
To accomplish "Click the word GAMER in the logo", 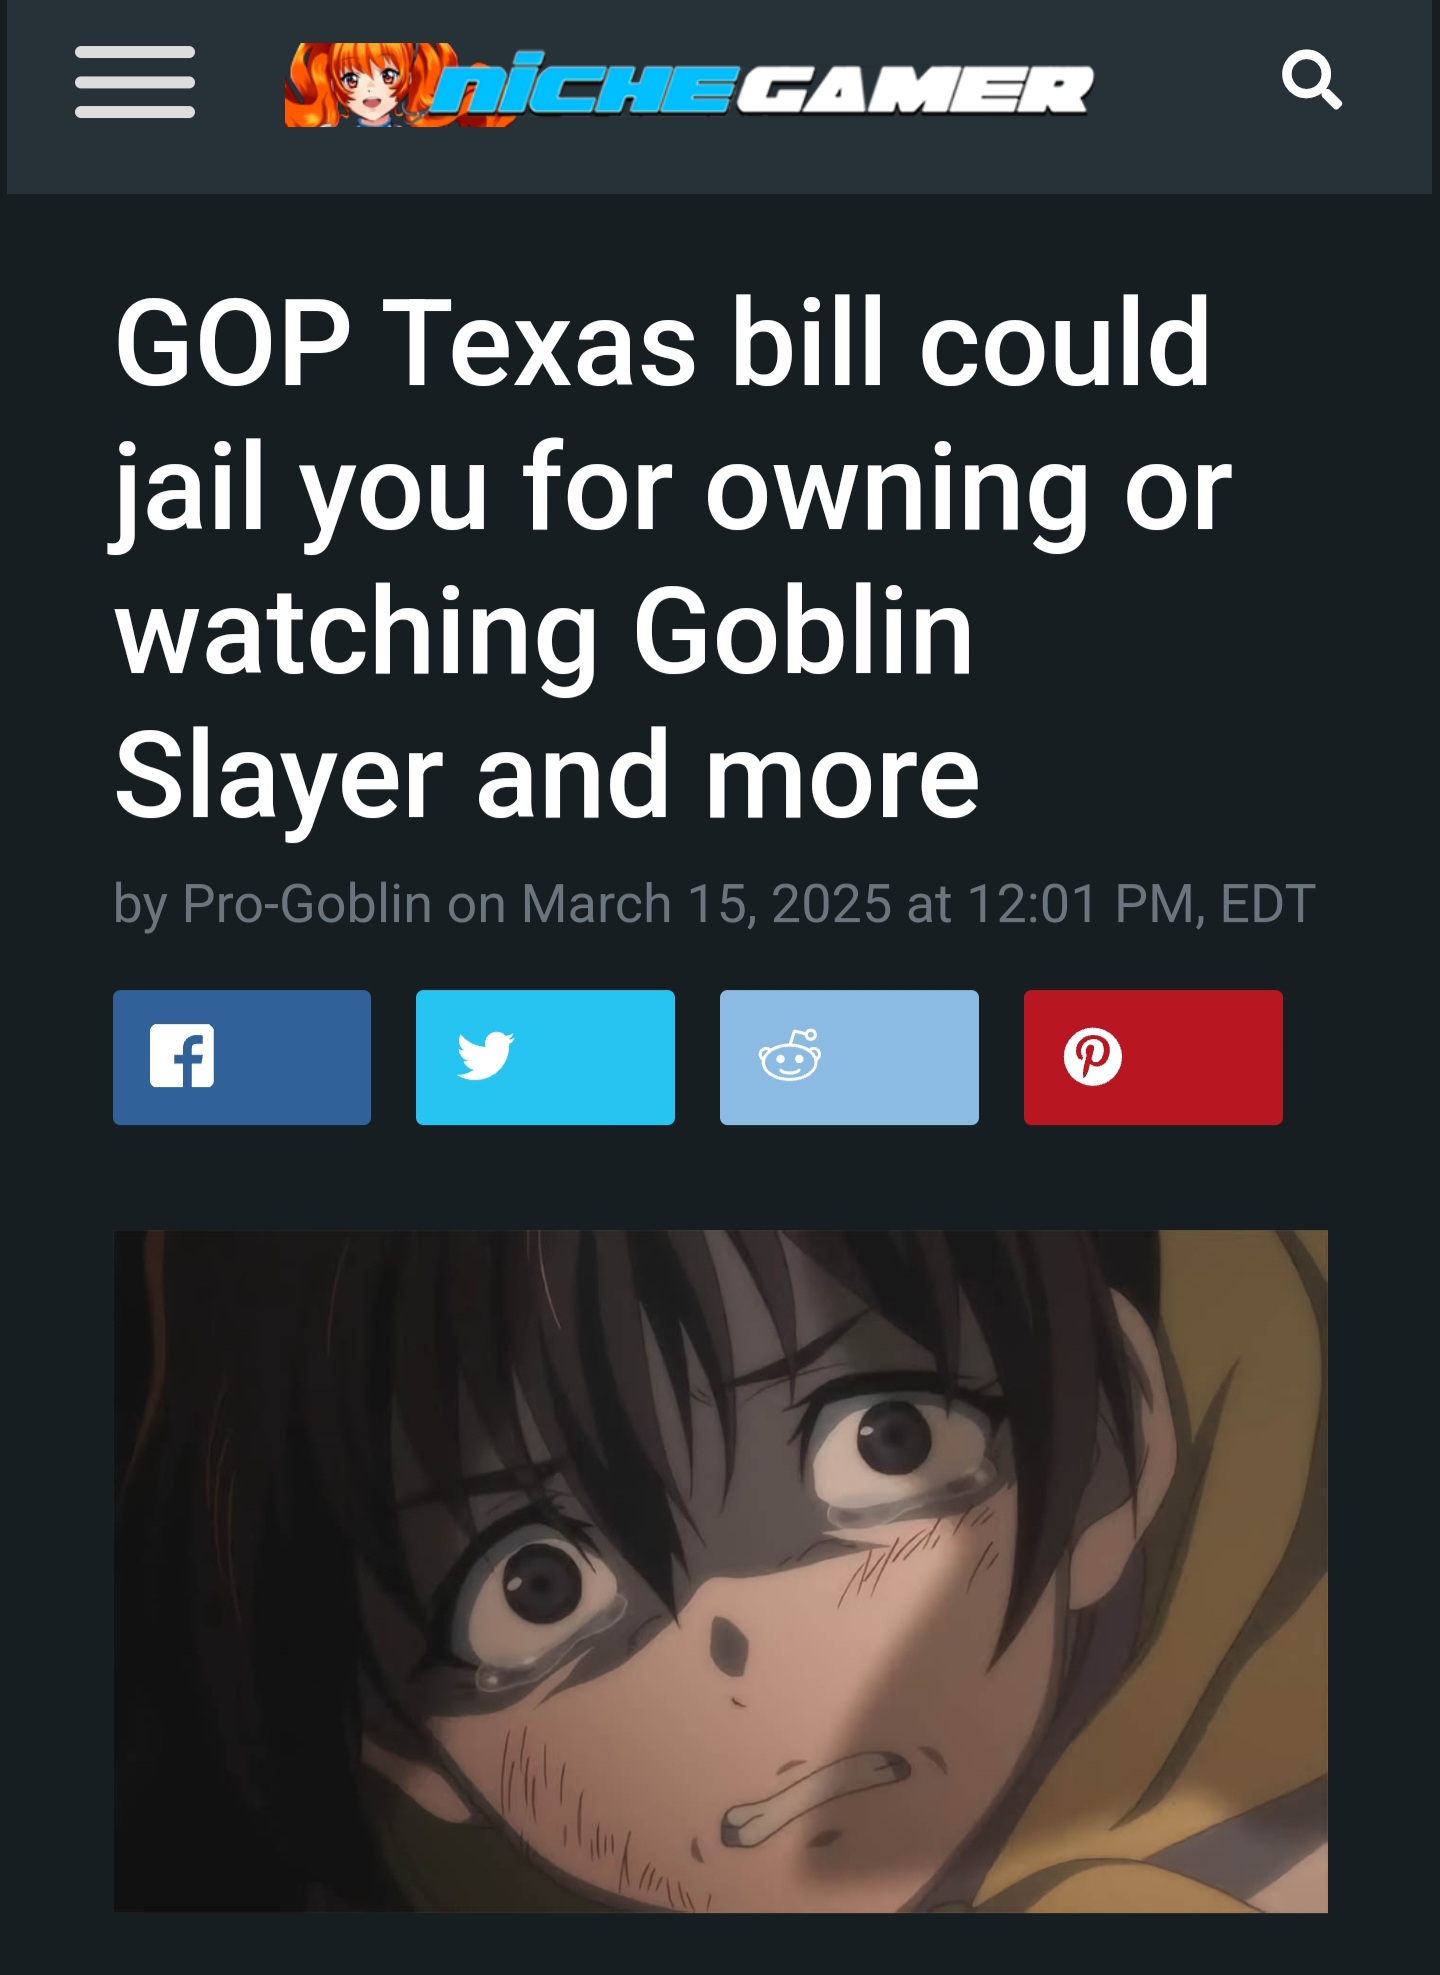I will 915,90.
